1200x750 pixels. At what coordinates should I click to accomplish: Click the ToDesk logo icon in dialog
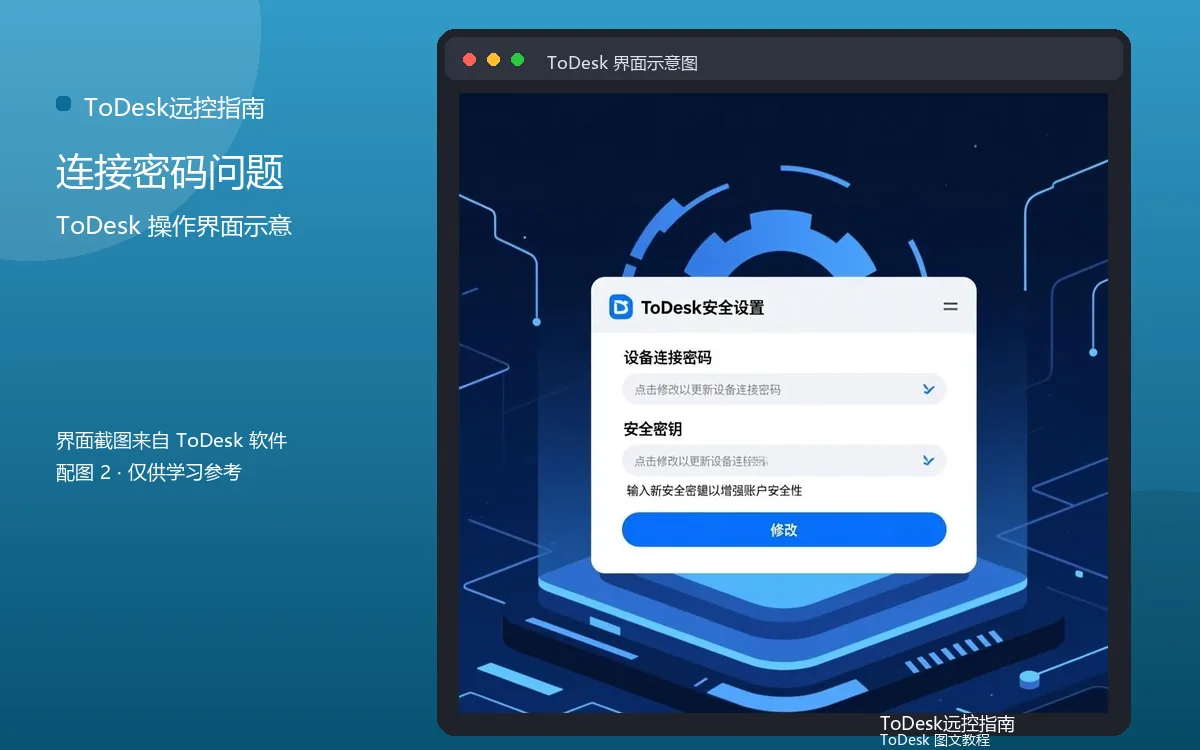click(621, 307)
